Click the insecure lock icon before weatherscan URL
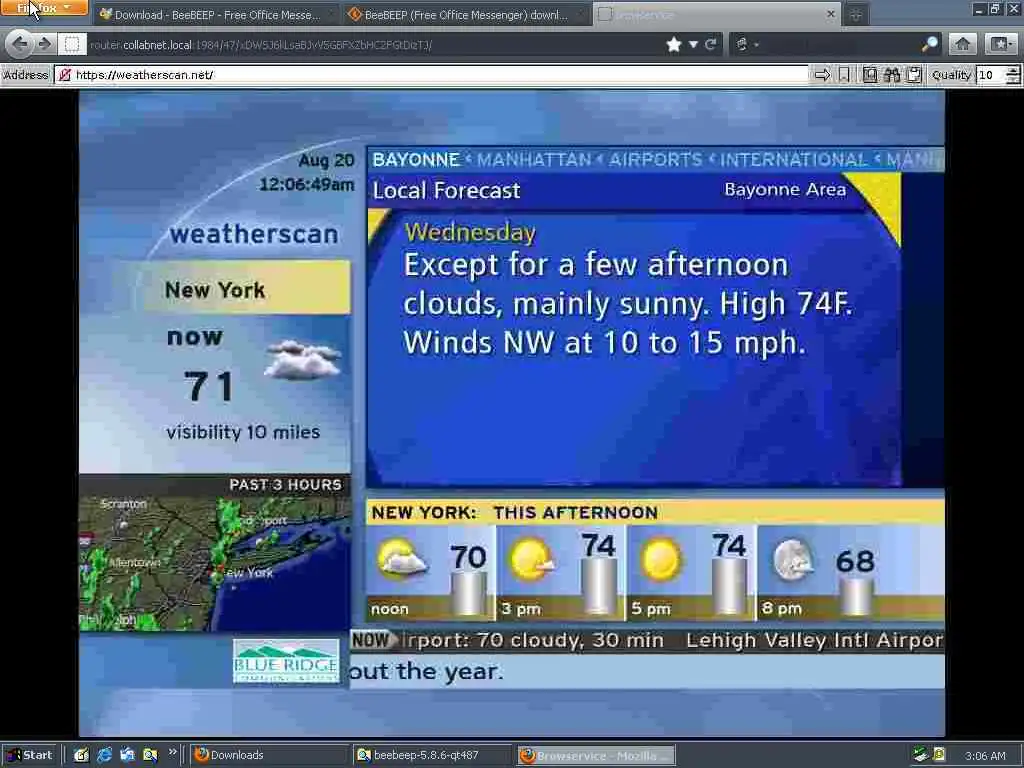This screenshot has width=1024, height=768. click(x=64, y=75)
